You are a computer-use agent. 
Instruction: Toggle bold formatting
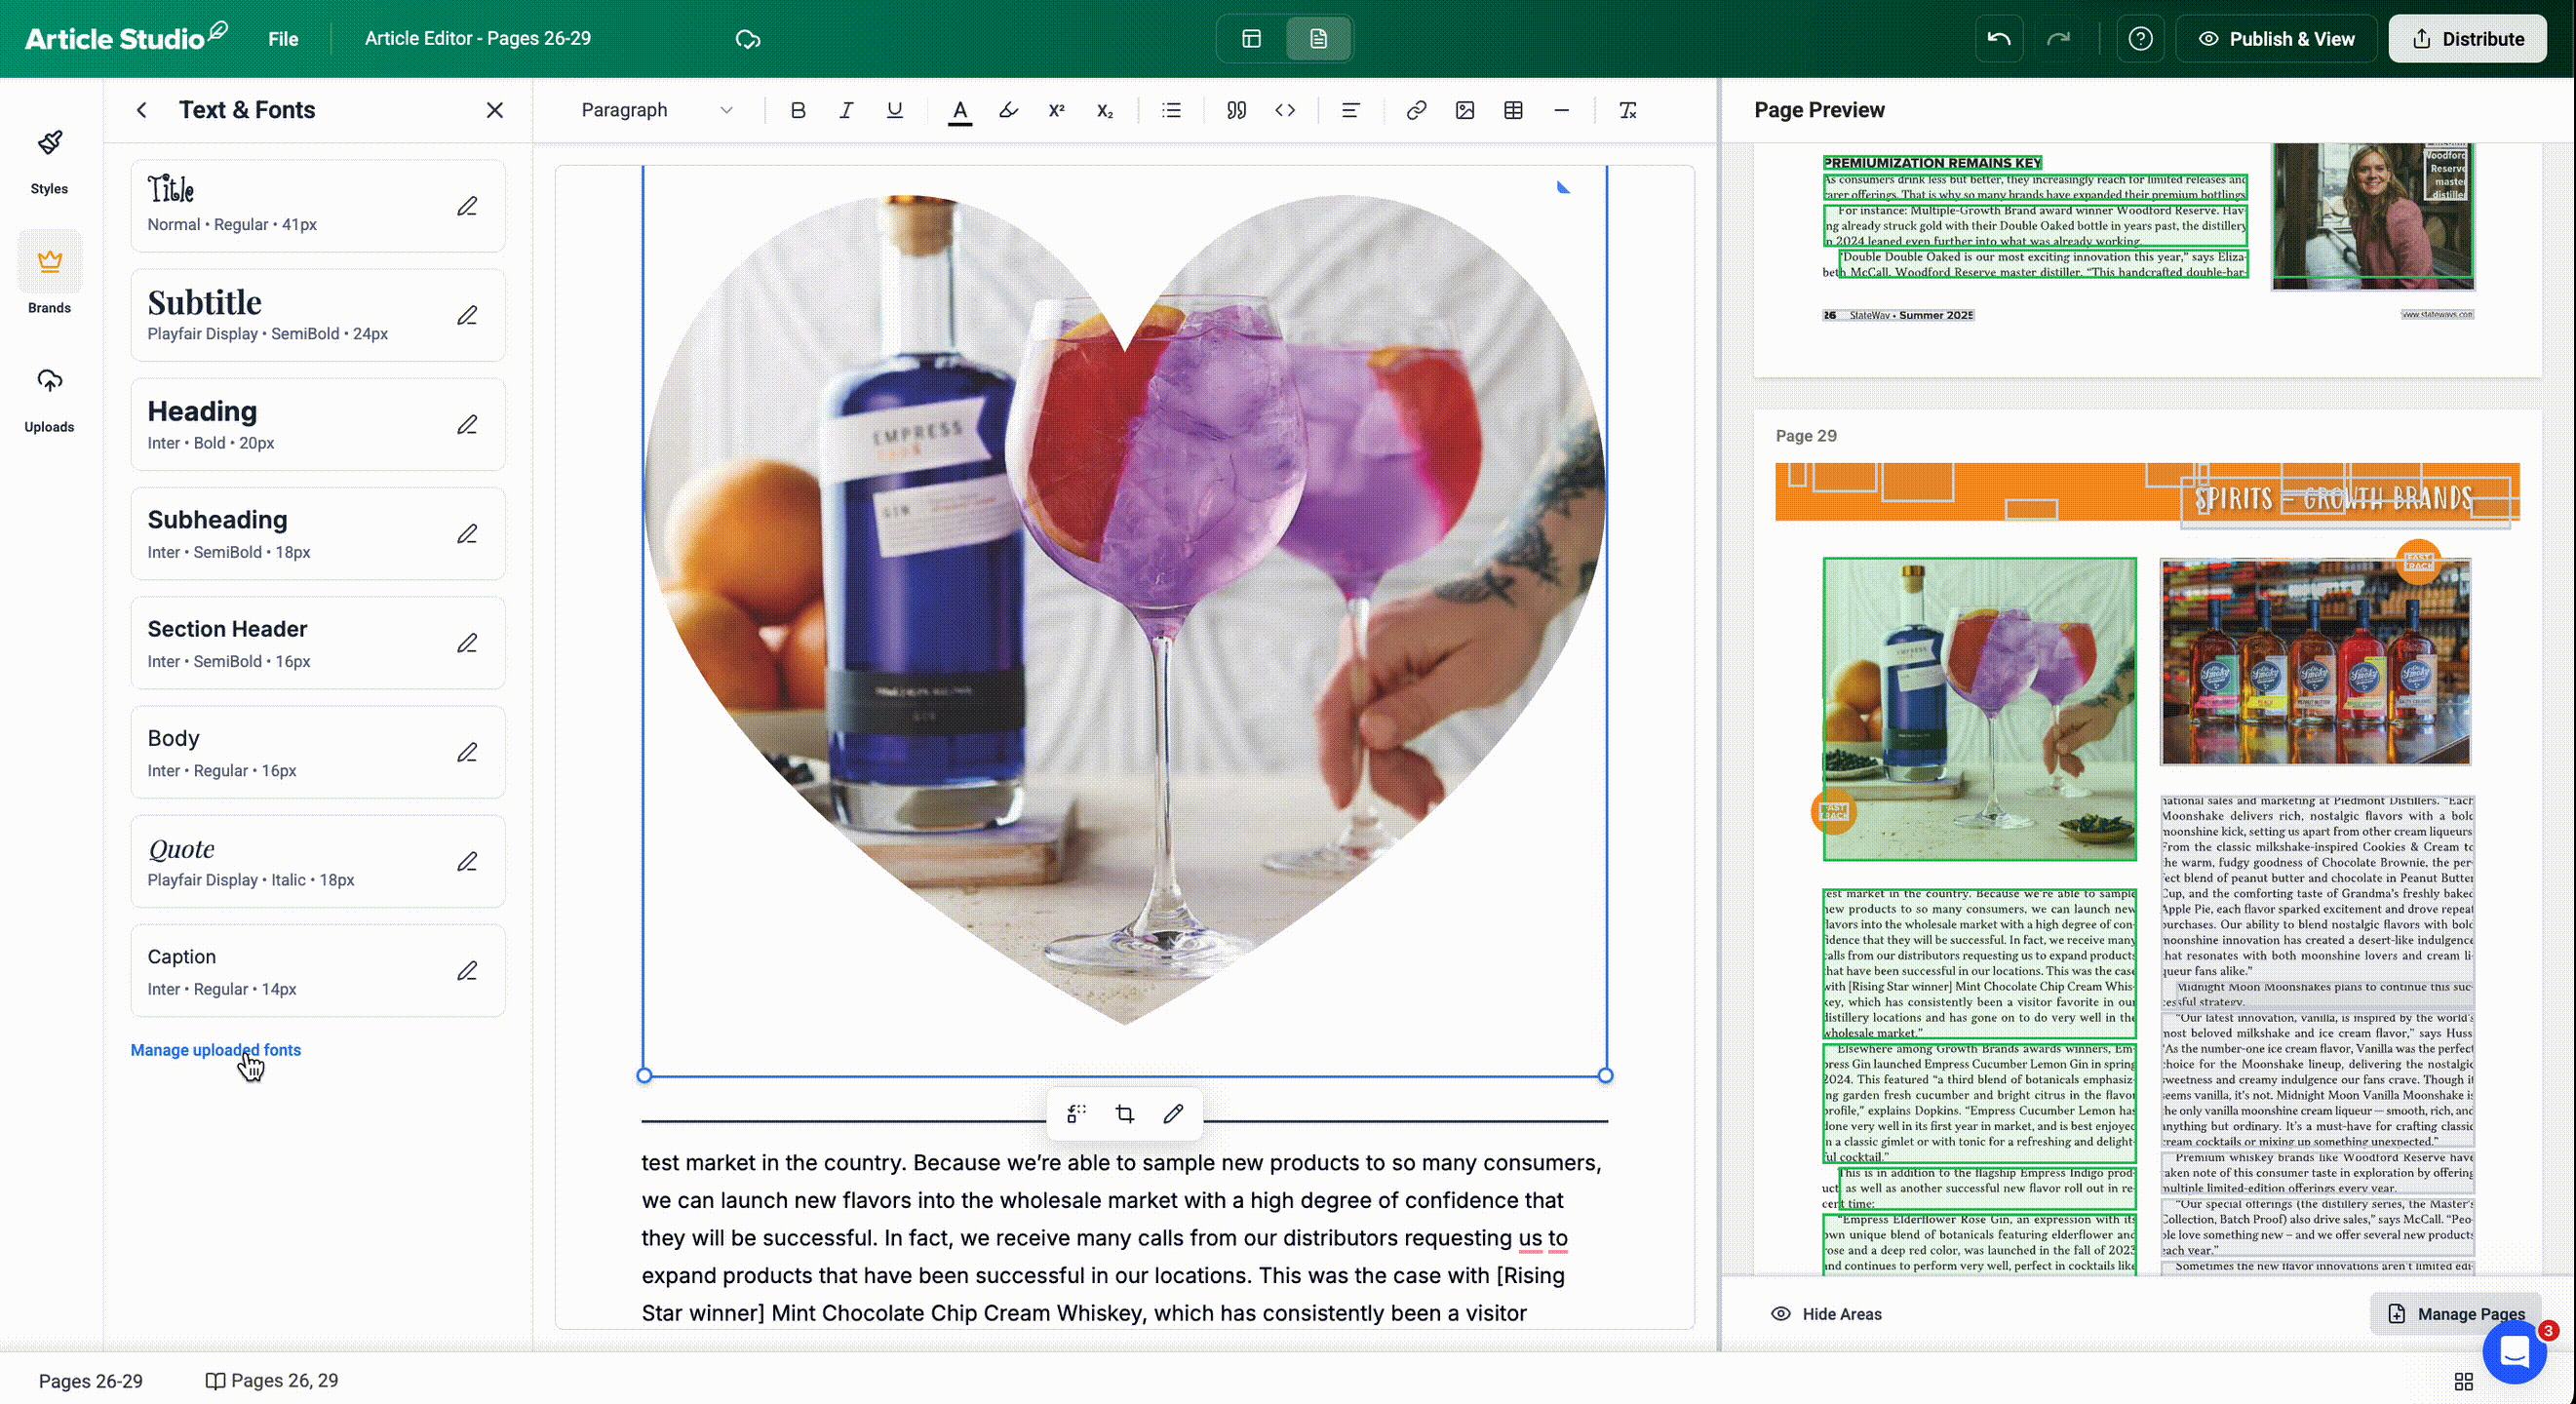coord(797,110)
